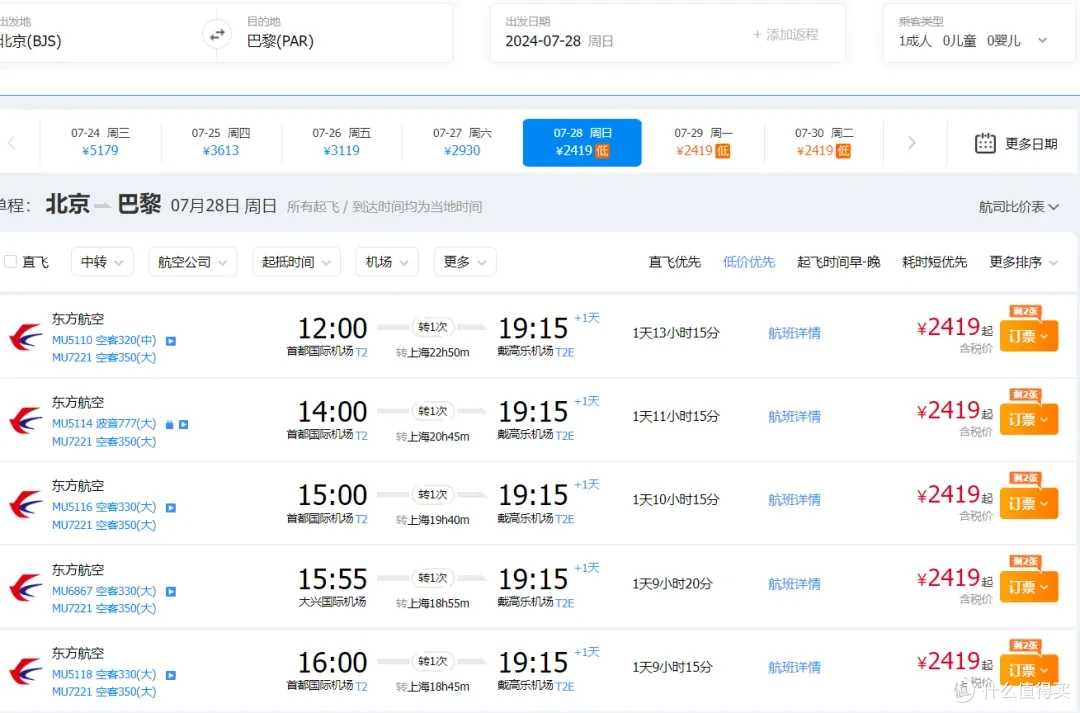Click the video icon beside MU5114
The height and width of the screenshot is (713, 1080).
point(183,424)
